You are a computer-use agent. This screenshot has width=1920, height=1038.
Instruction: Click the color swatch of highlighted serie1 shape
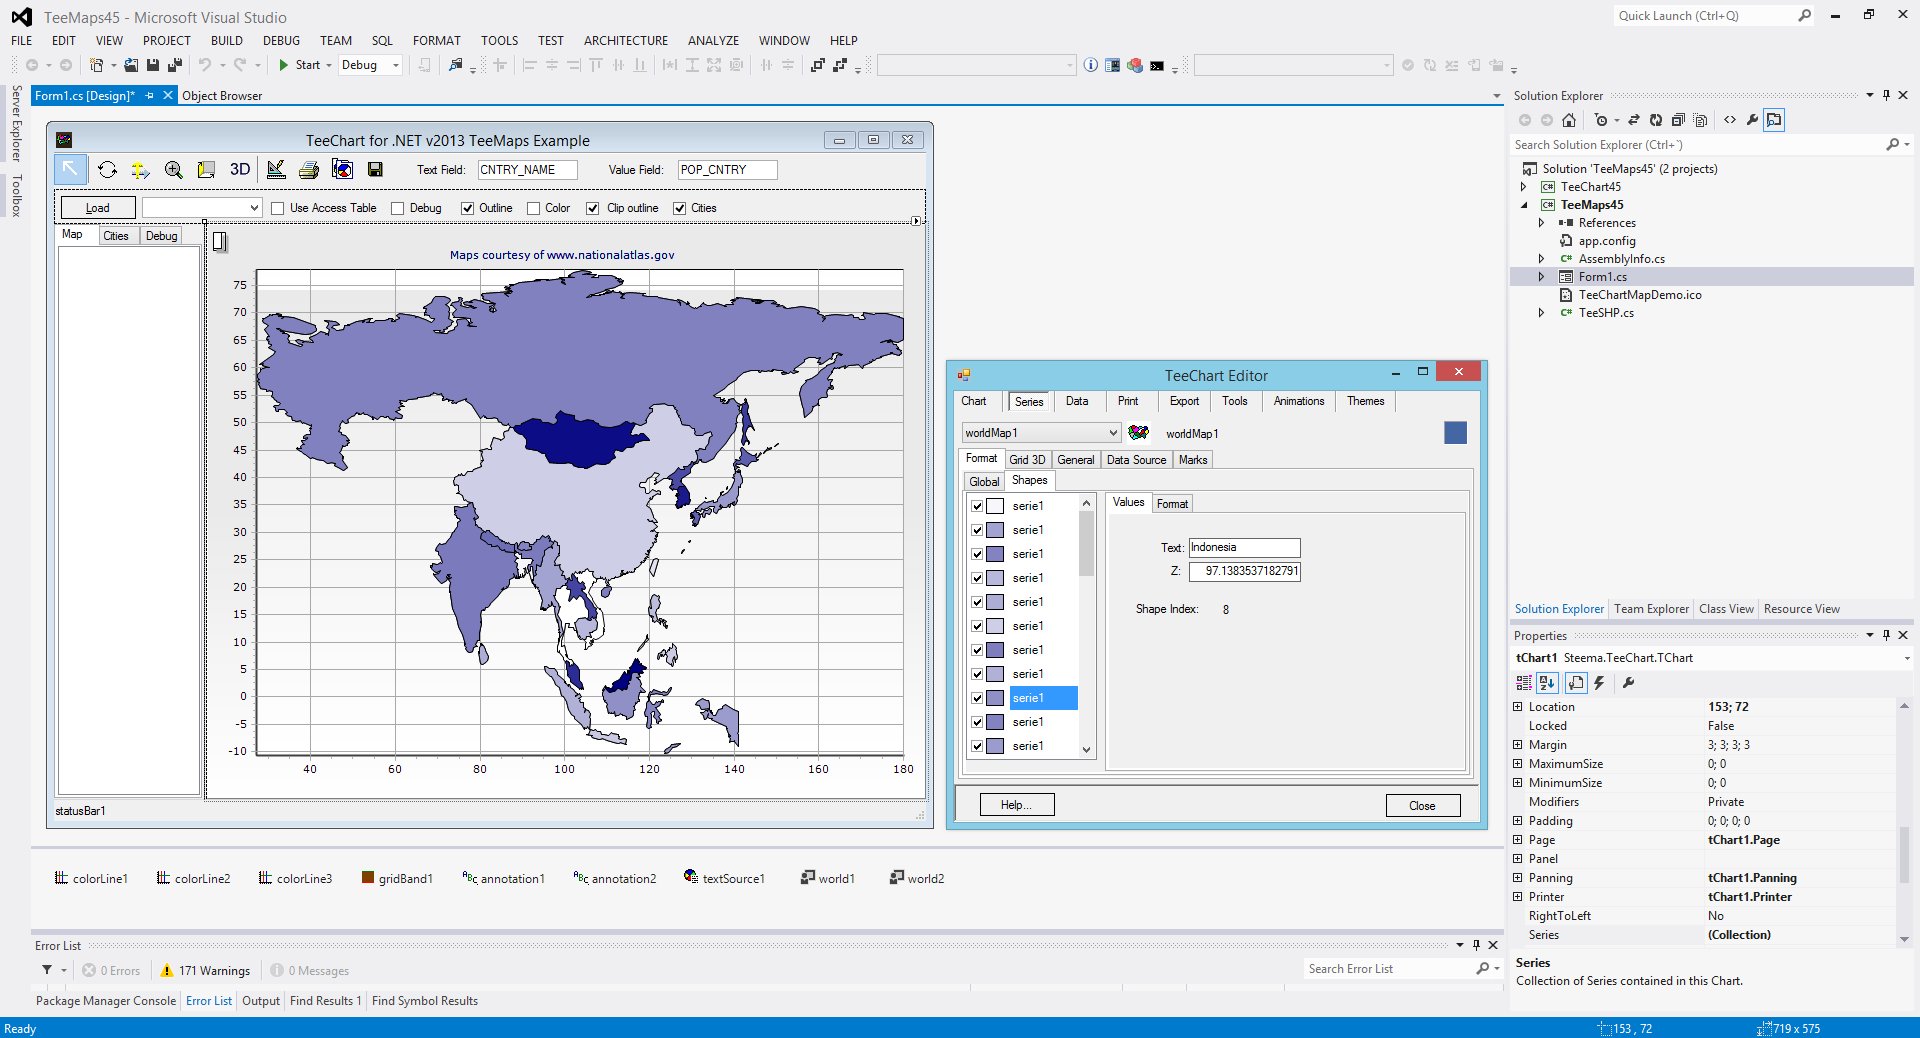[996, 698]
